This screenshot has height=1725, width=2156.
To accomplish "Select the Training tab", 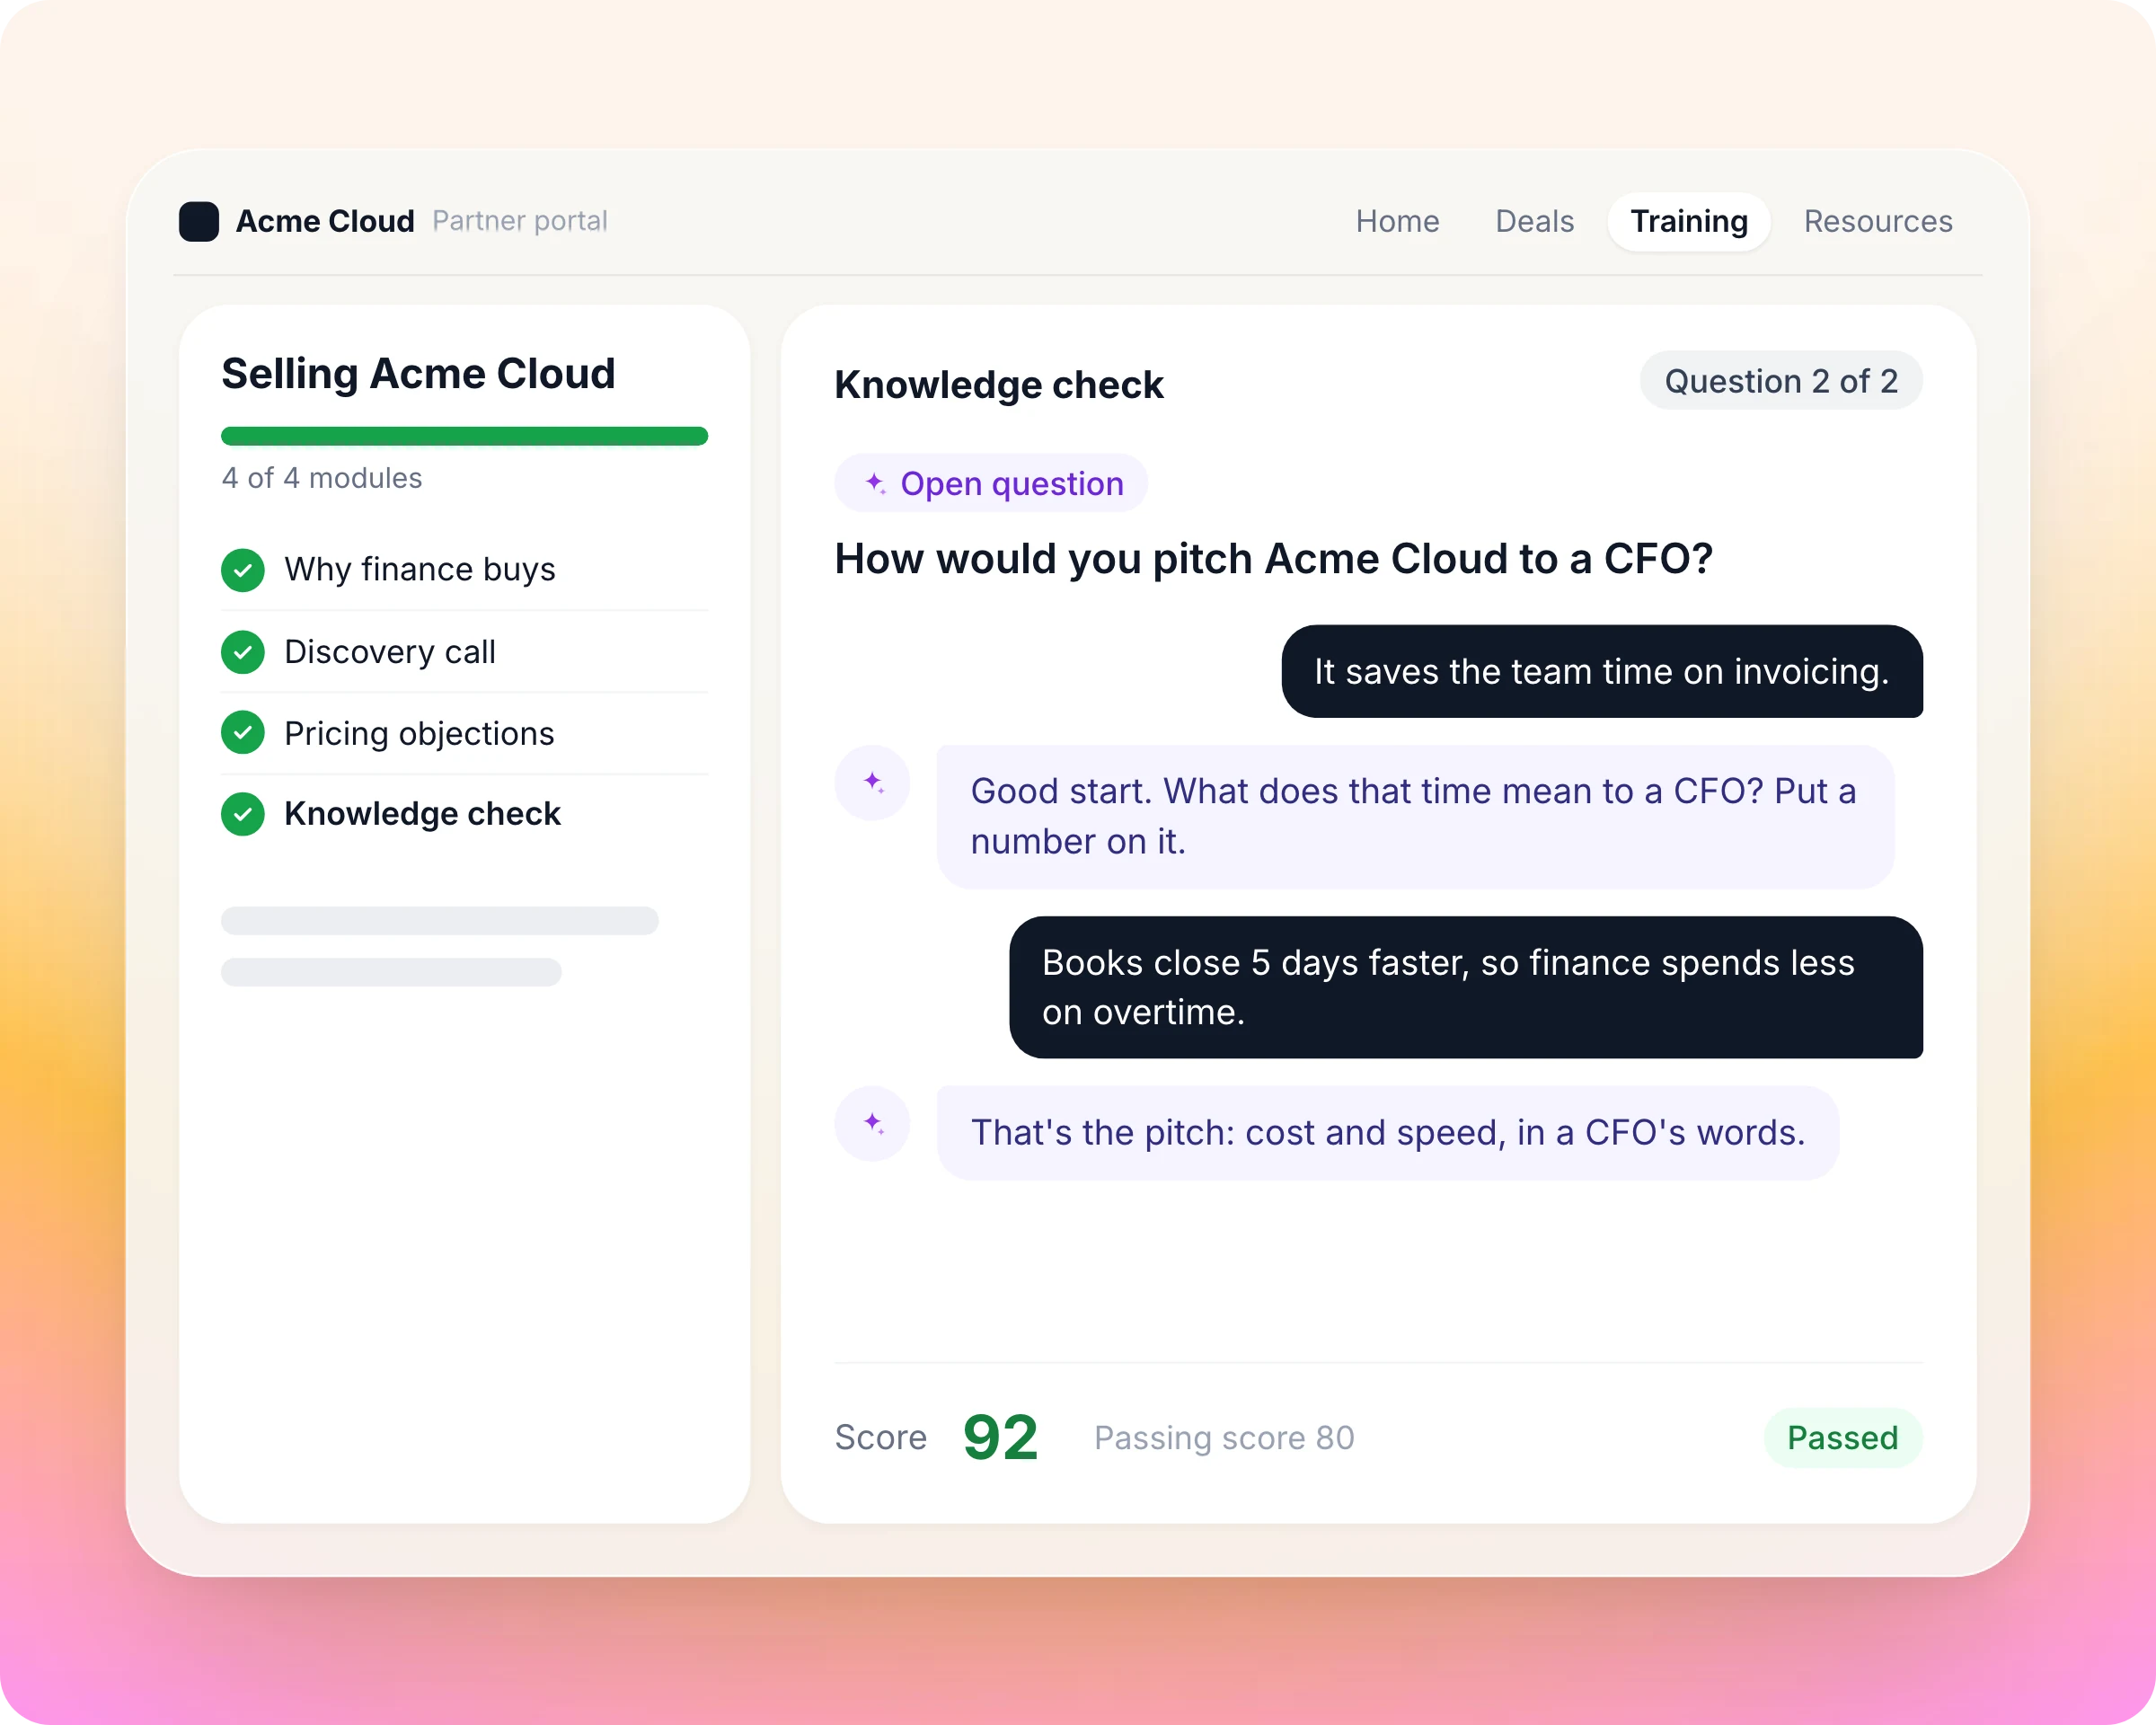I will [1689, 221].
